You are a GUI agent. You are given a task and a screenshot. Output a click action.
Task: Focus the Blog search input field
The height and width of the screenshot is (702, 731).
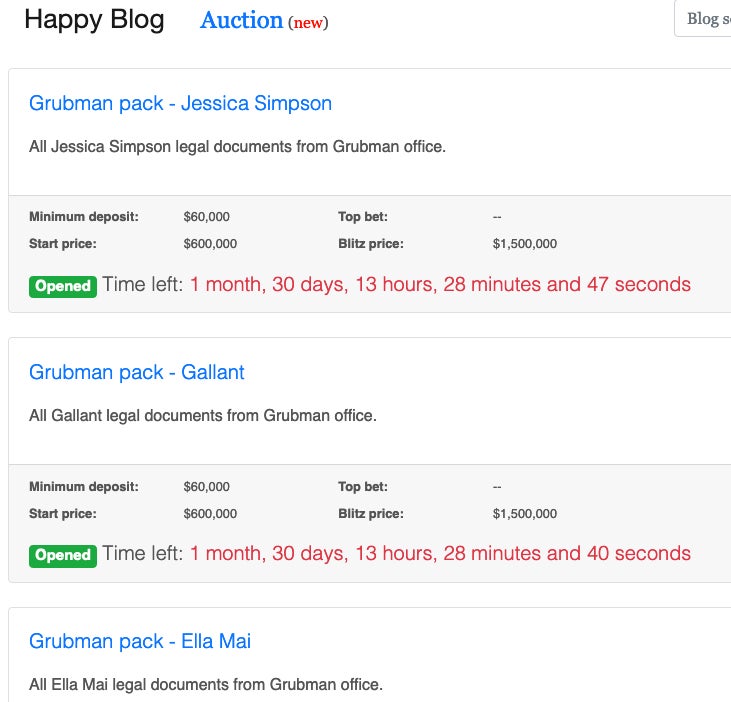pyautogui.click(x=703, y=19)
